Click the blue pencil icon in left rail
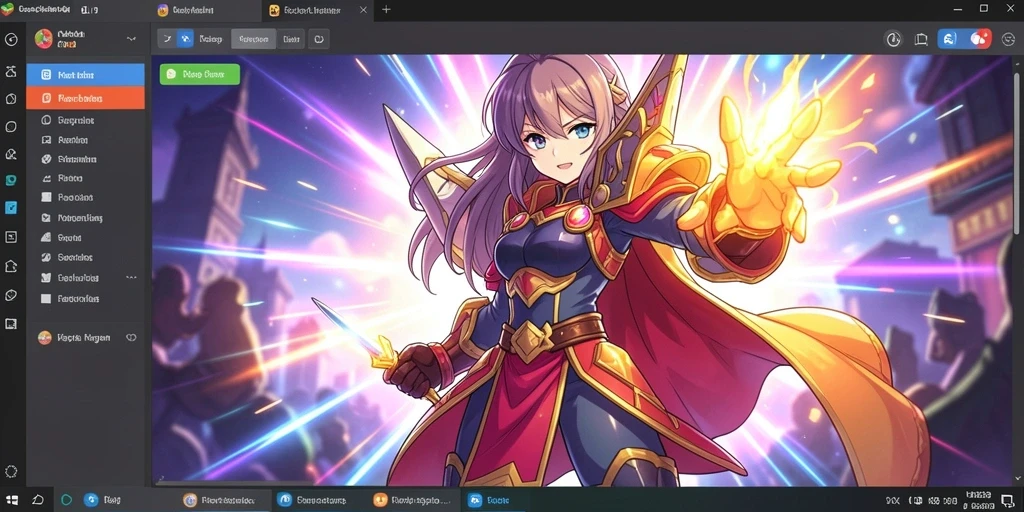 tap(11, 208)
